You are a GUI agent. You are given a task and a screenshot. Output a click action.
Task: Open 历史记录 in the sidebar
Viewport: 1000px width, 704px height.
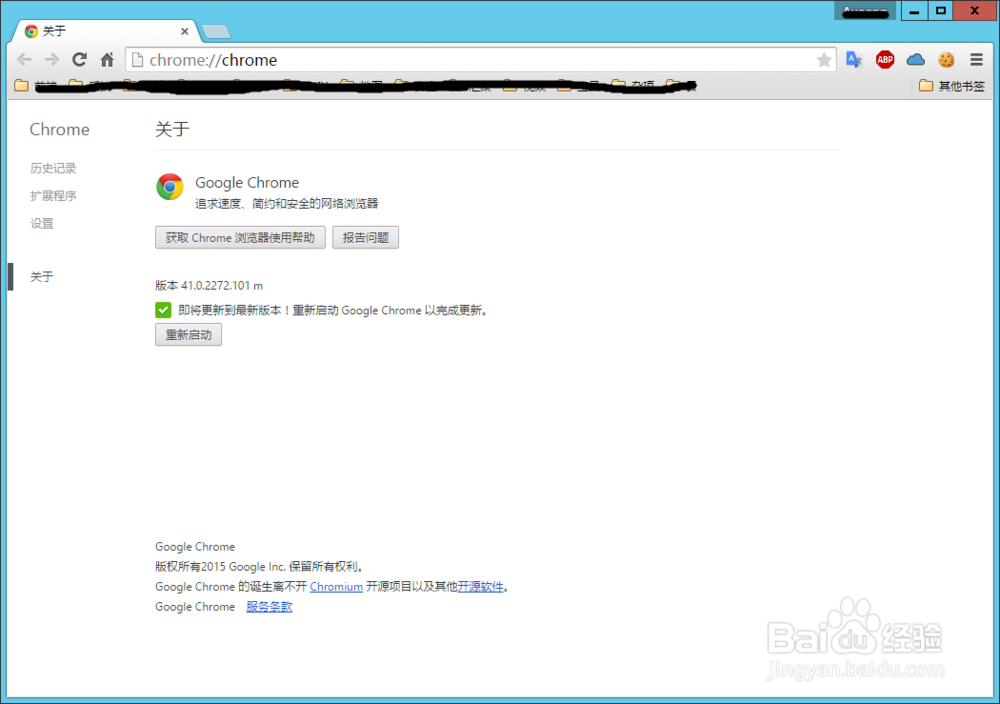pyautogui.click(x=53, y=168)
